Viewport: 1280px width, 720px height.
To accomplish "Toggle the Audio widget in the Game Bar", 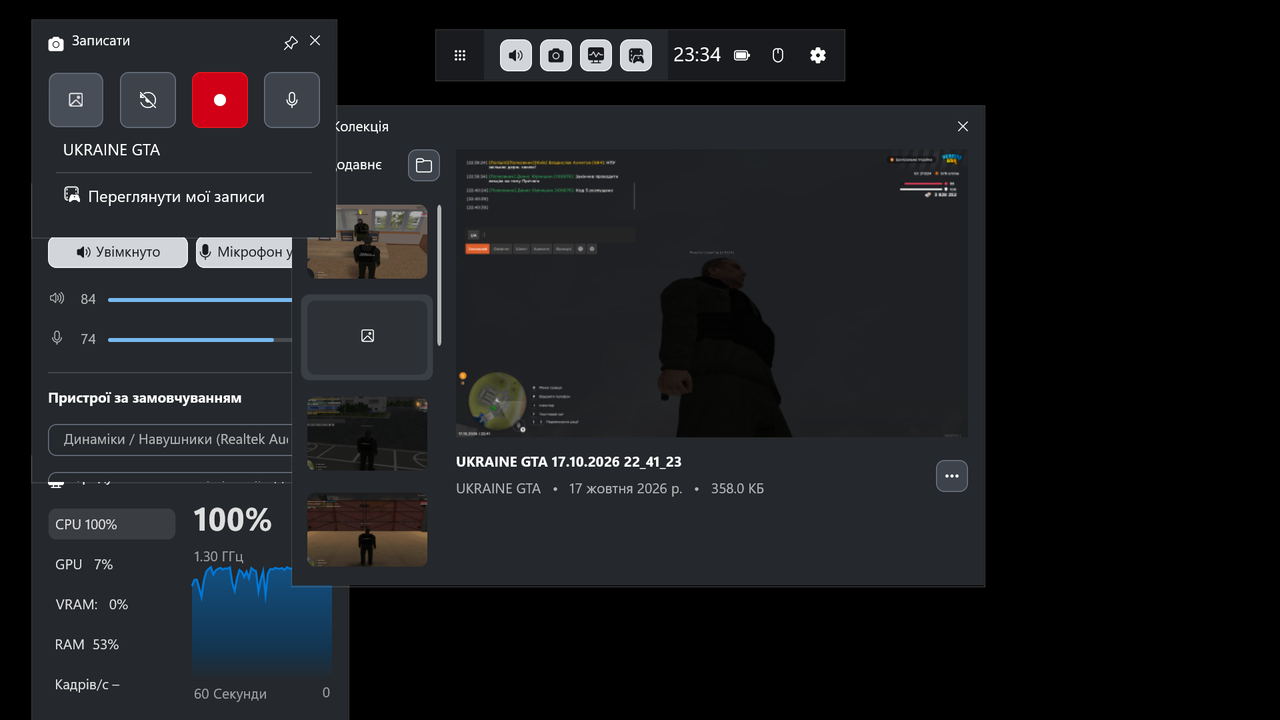I will pyautogui.click(x=516, y=56).
